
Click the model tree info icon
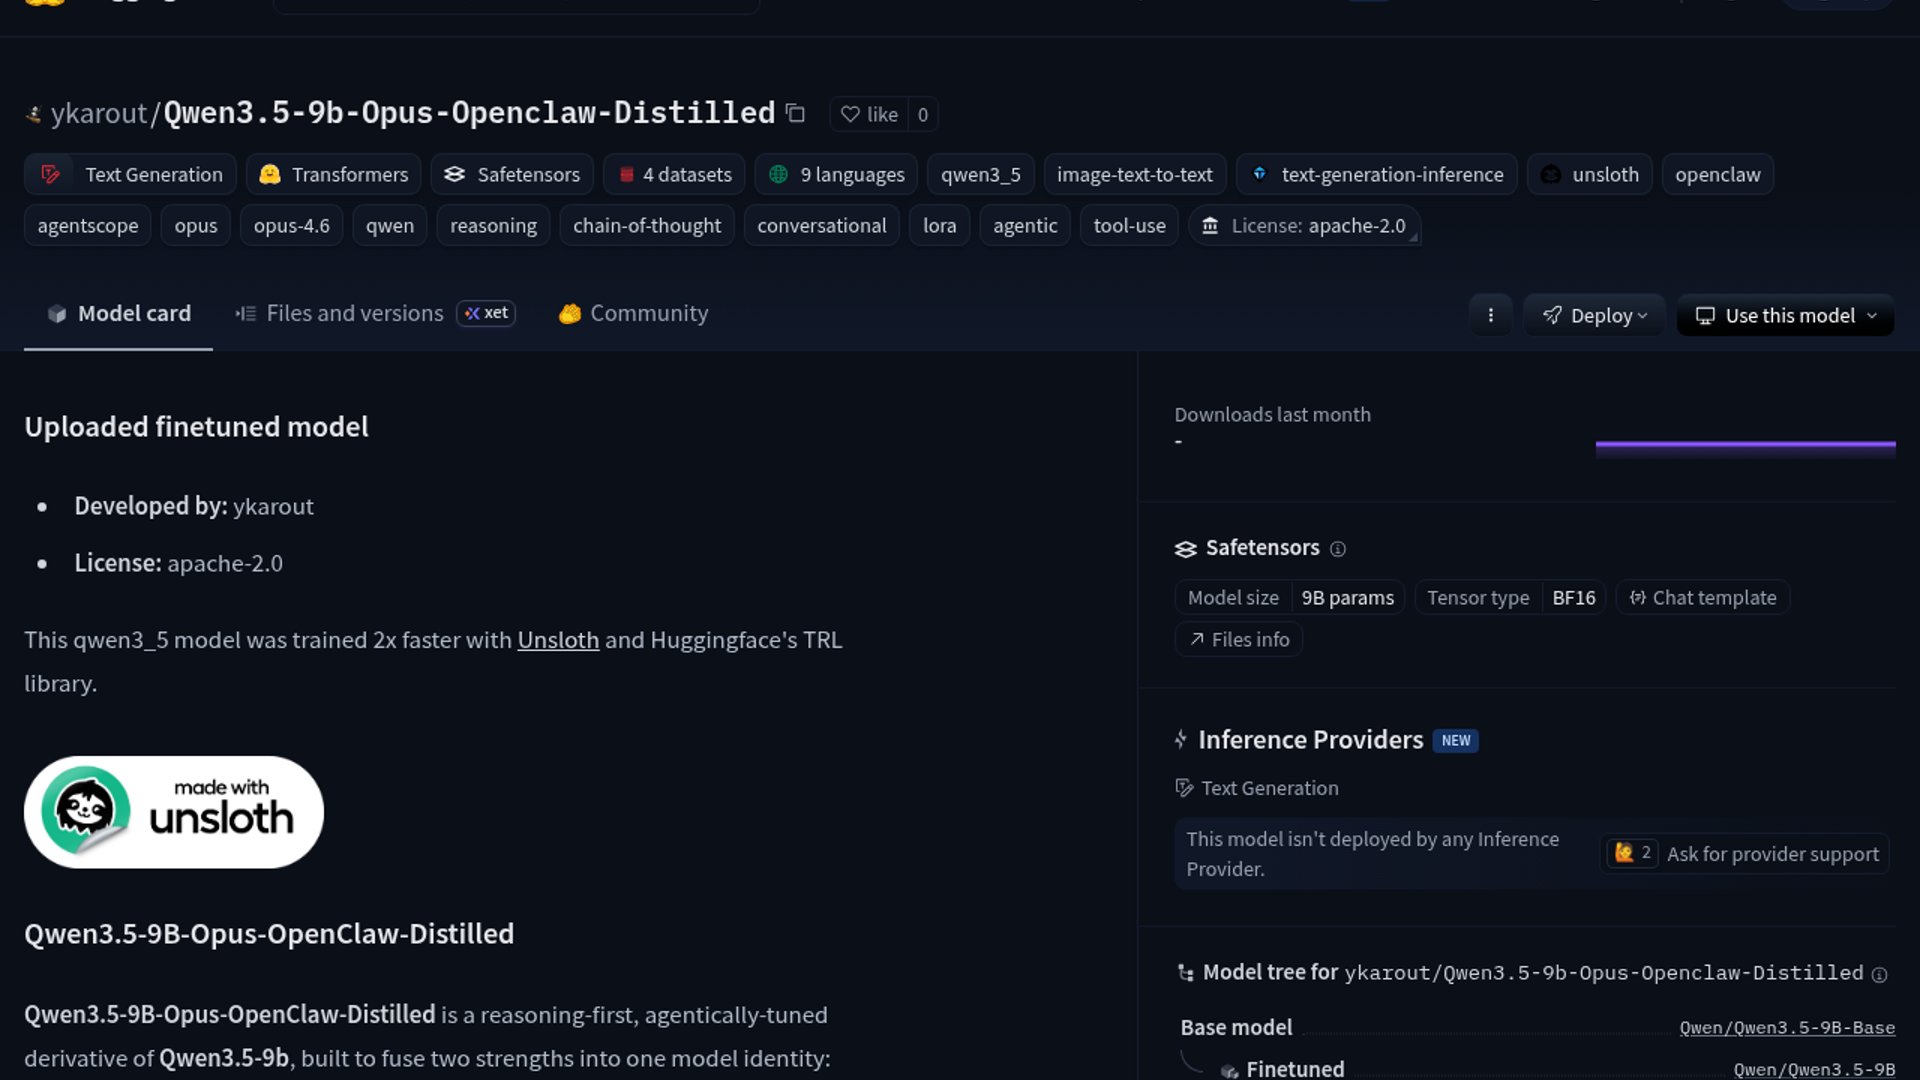pos(1879,975)
